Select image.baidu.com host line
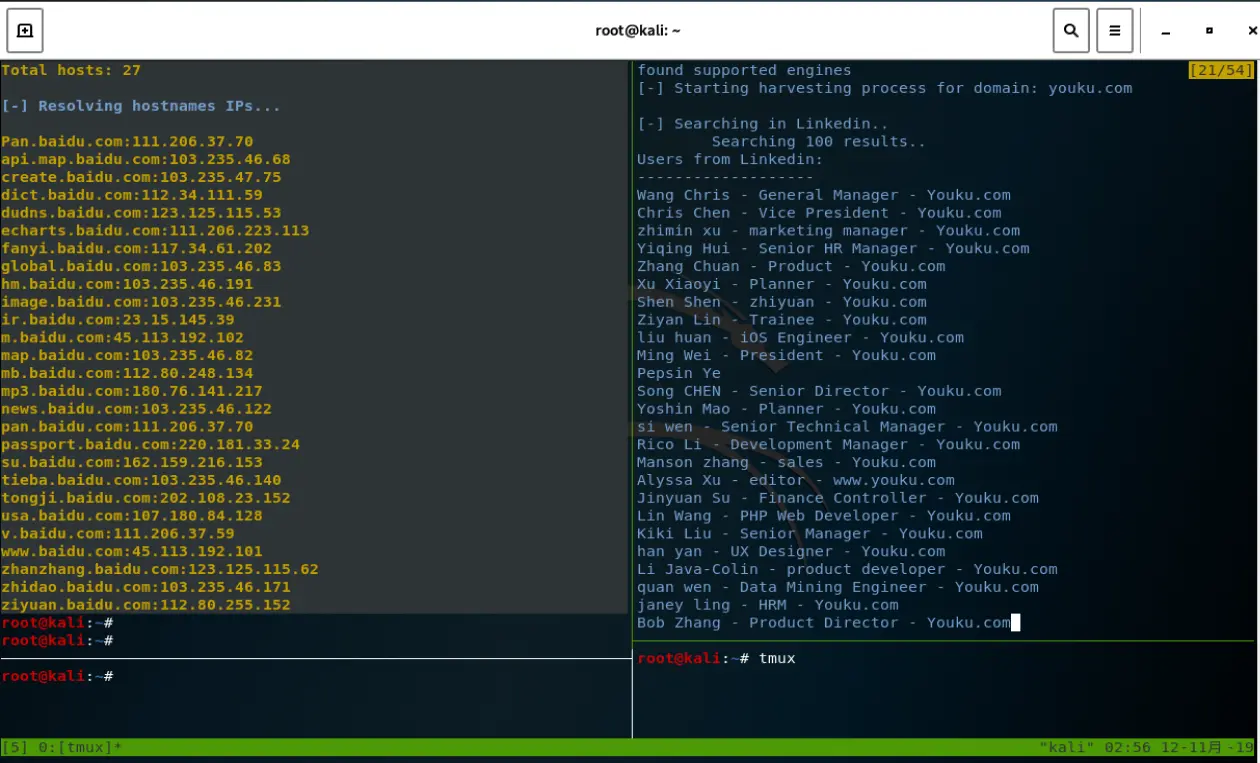This screenshot has width=1260, height=763. (x=141, y=302)
